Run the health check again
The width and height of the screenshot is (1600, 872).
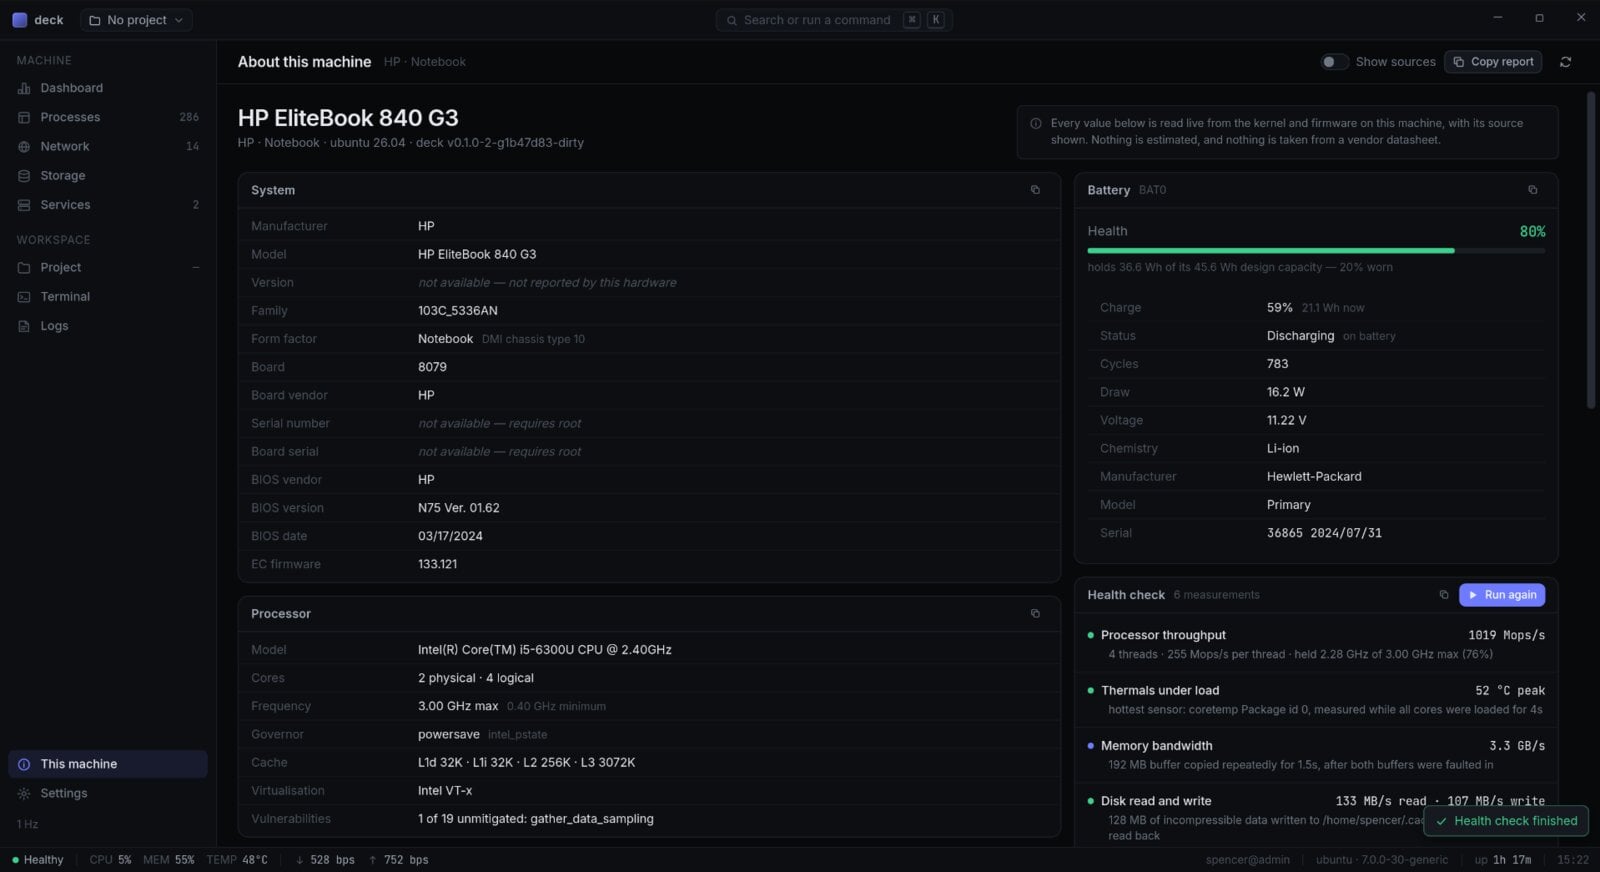pyautogui.click(x=1502, y=595)
